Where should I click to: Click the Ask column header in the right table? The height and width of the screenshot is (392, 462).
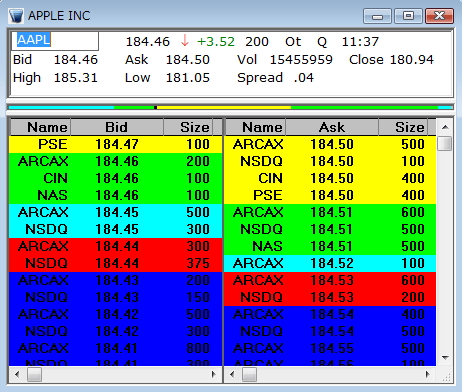point(332,127)
